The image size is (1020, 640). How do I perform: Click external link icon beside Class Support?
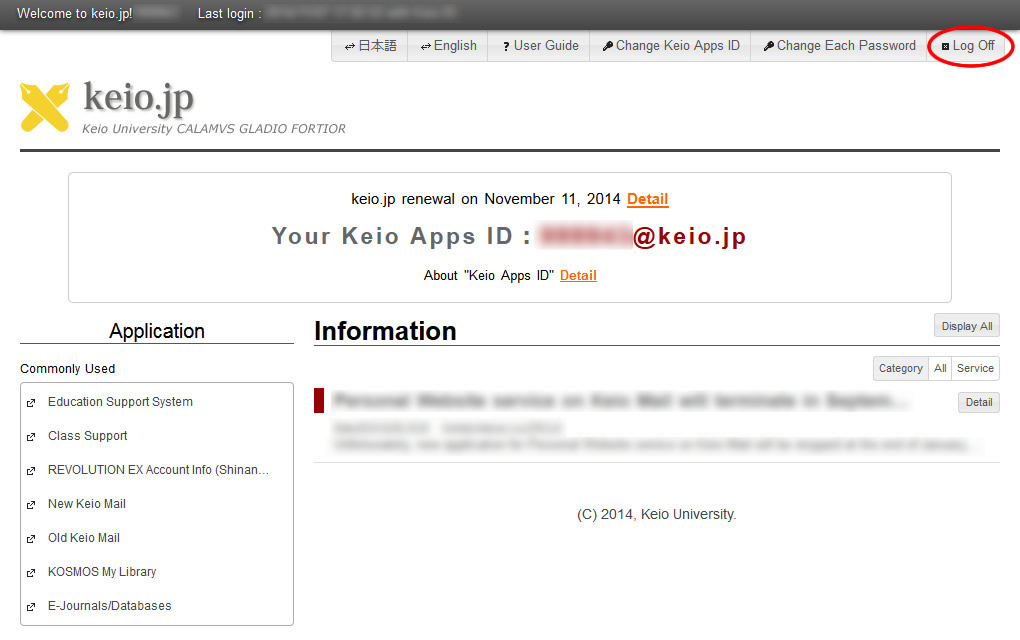tap(31, 437)
